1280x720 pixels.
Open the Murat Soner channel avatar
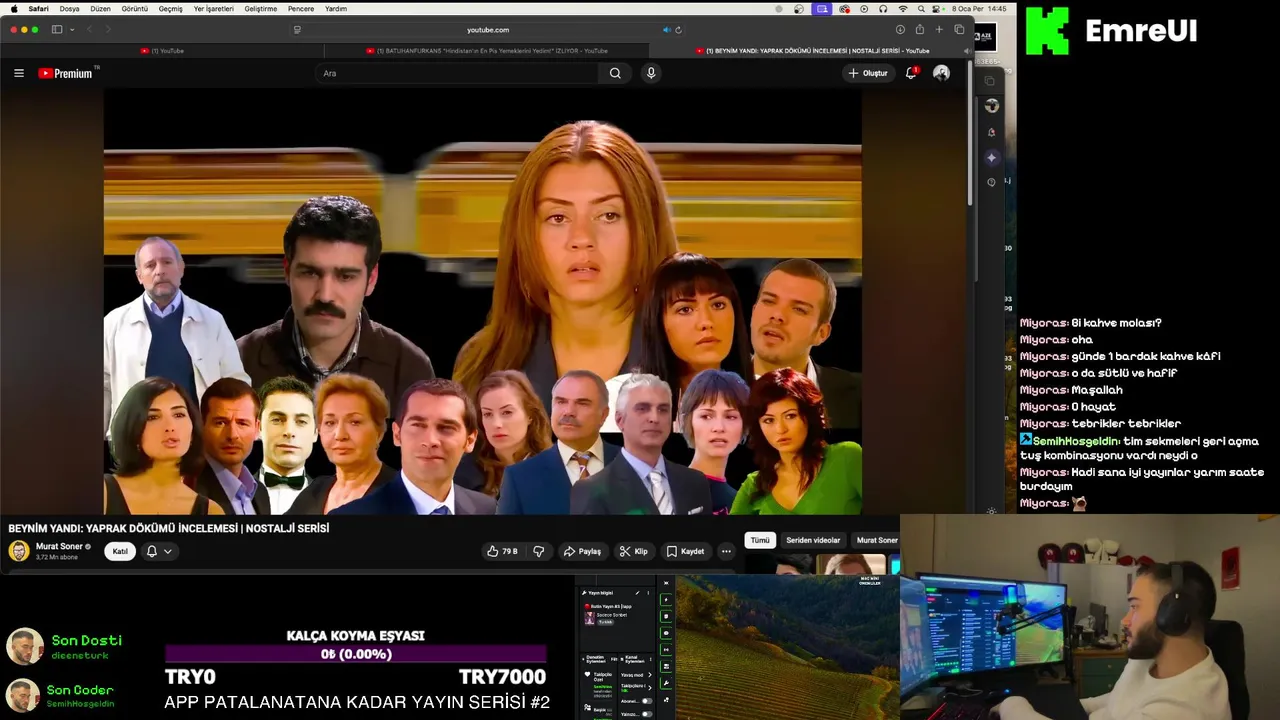pos(19,551)
